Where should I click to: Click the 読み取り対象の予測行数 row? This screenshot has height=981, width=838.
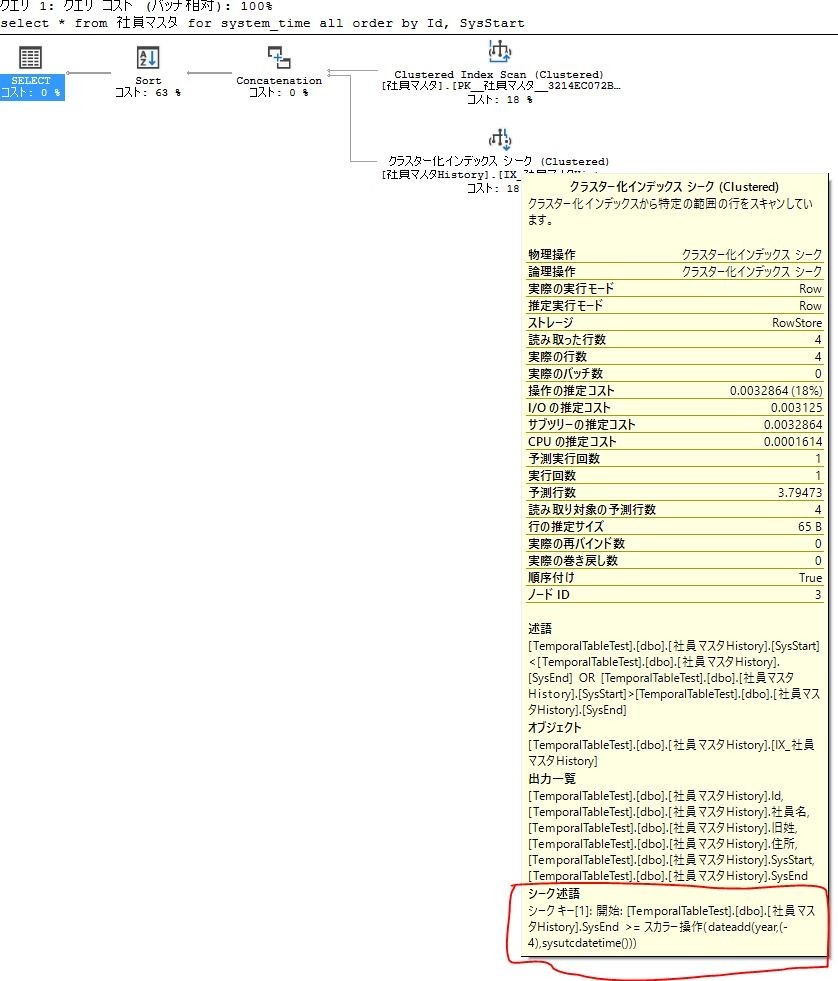click(675, 509)
